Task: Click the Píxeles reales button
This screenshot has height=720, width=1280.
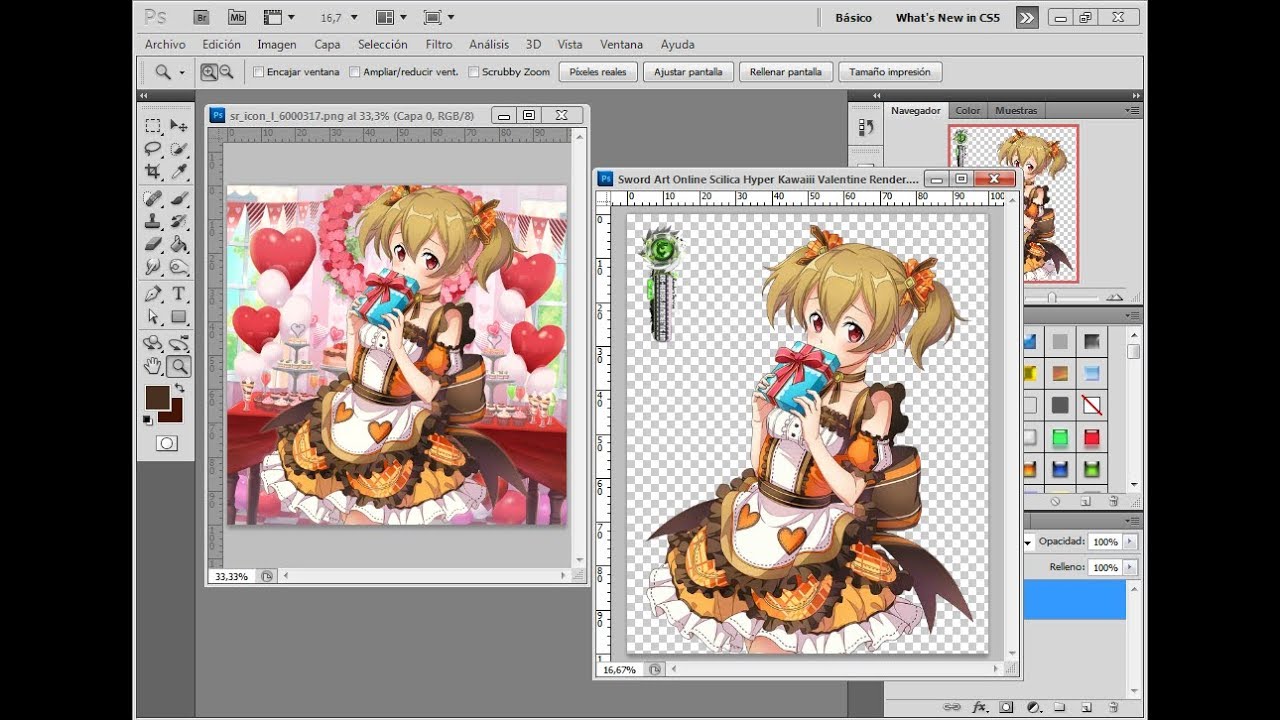Action: [x=598, y=72]
